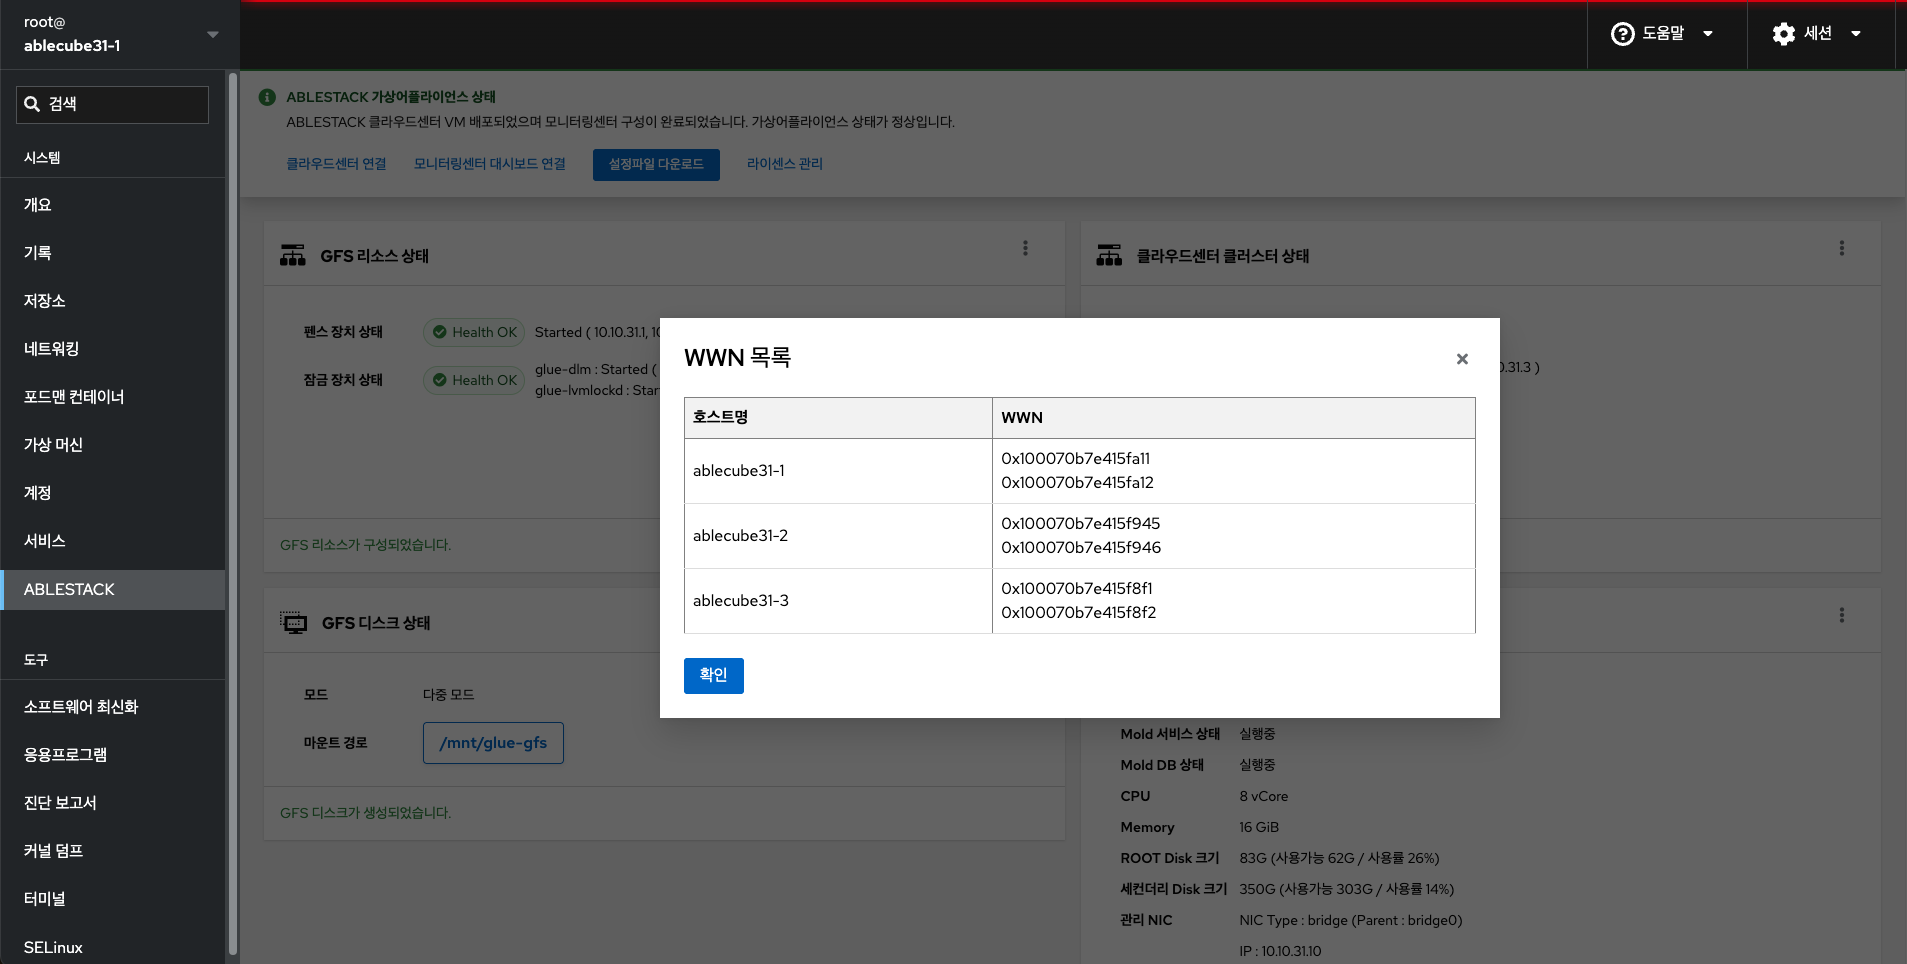Click the GFS 디스크 상태 disk icon
The height and width of the screenshot is (964, 1907).
point(294,622)
